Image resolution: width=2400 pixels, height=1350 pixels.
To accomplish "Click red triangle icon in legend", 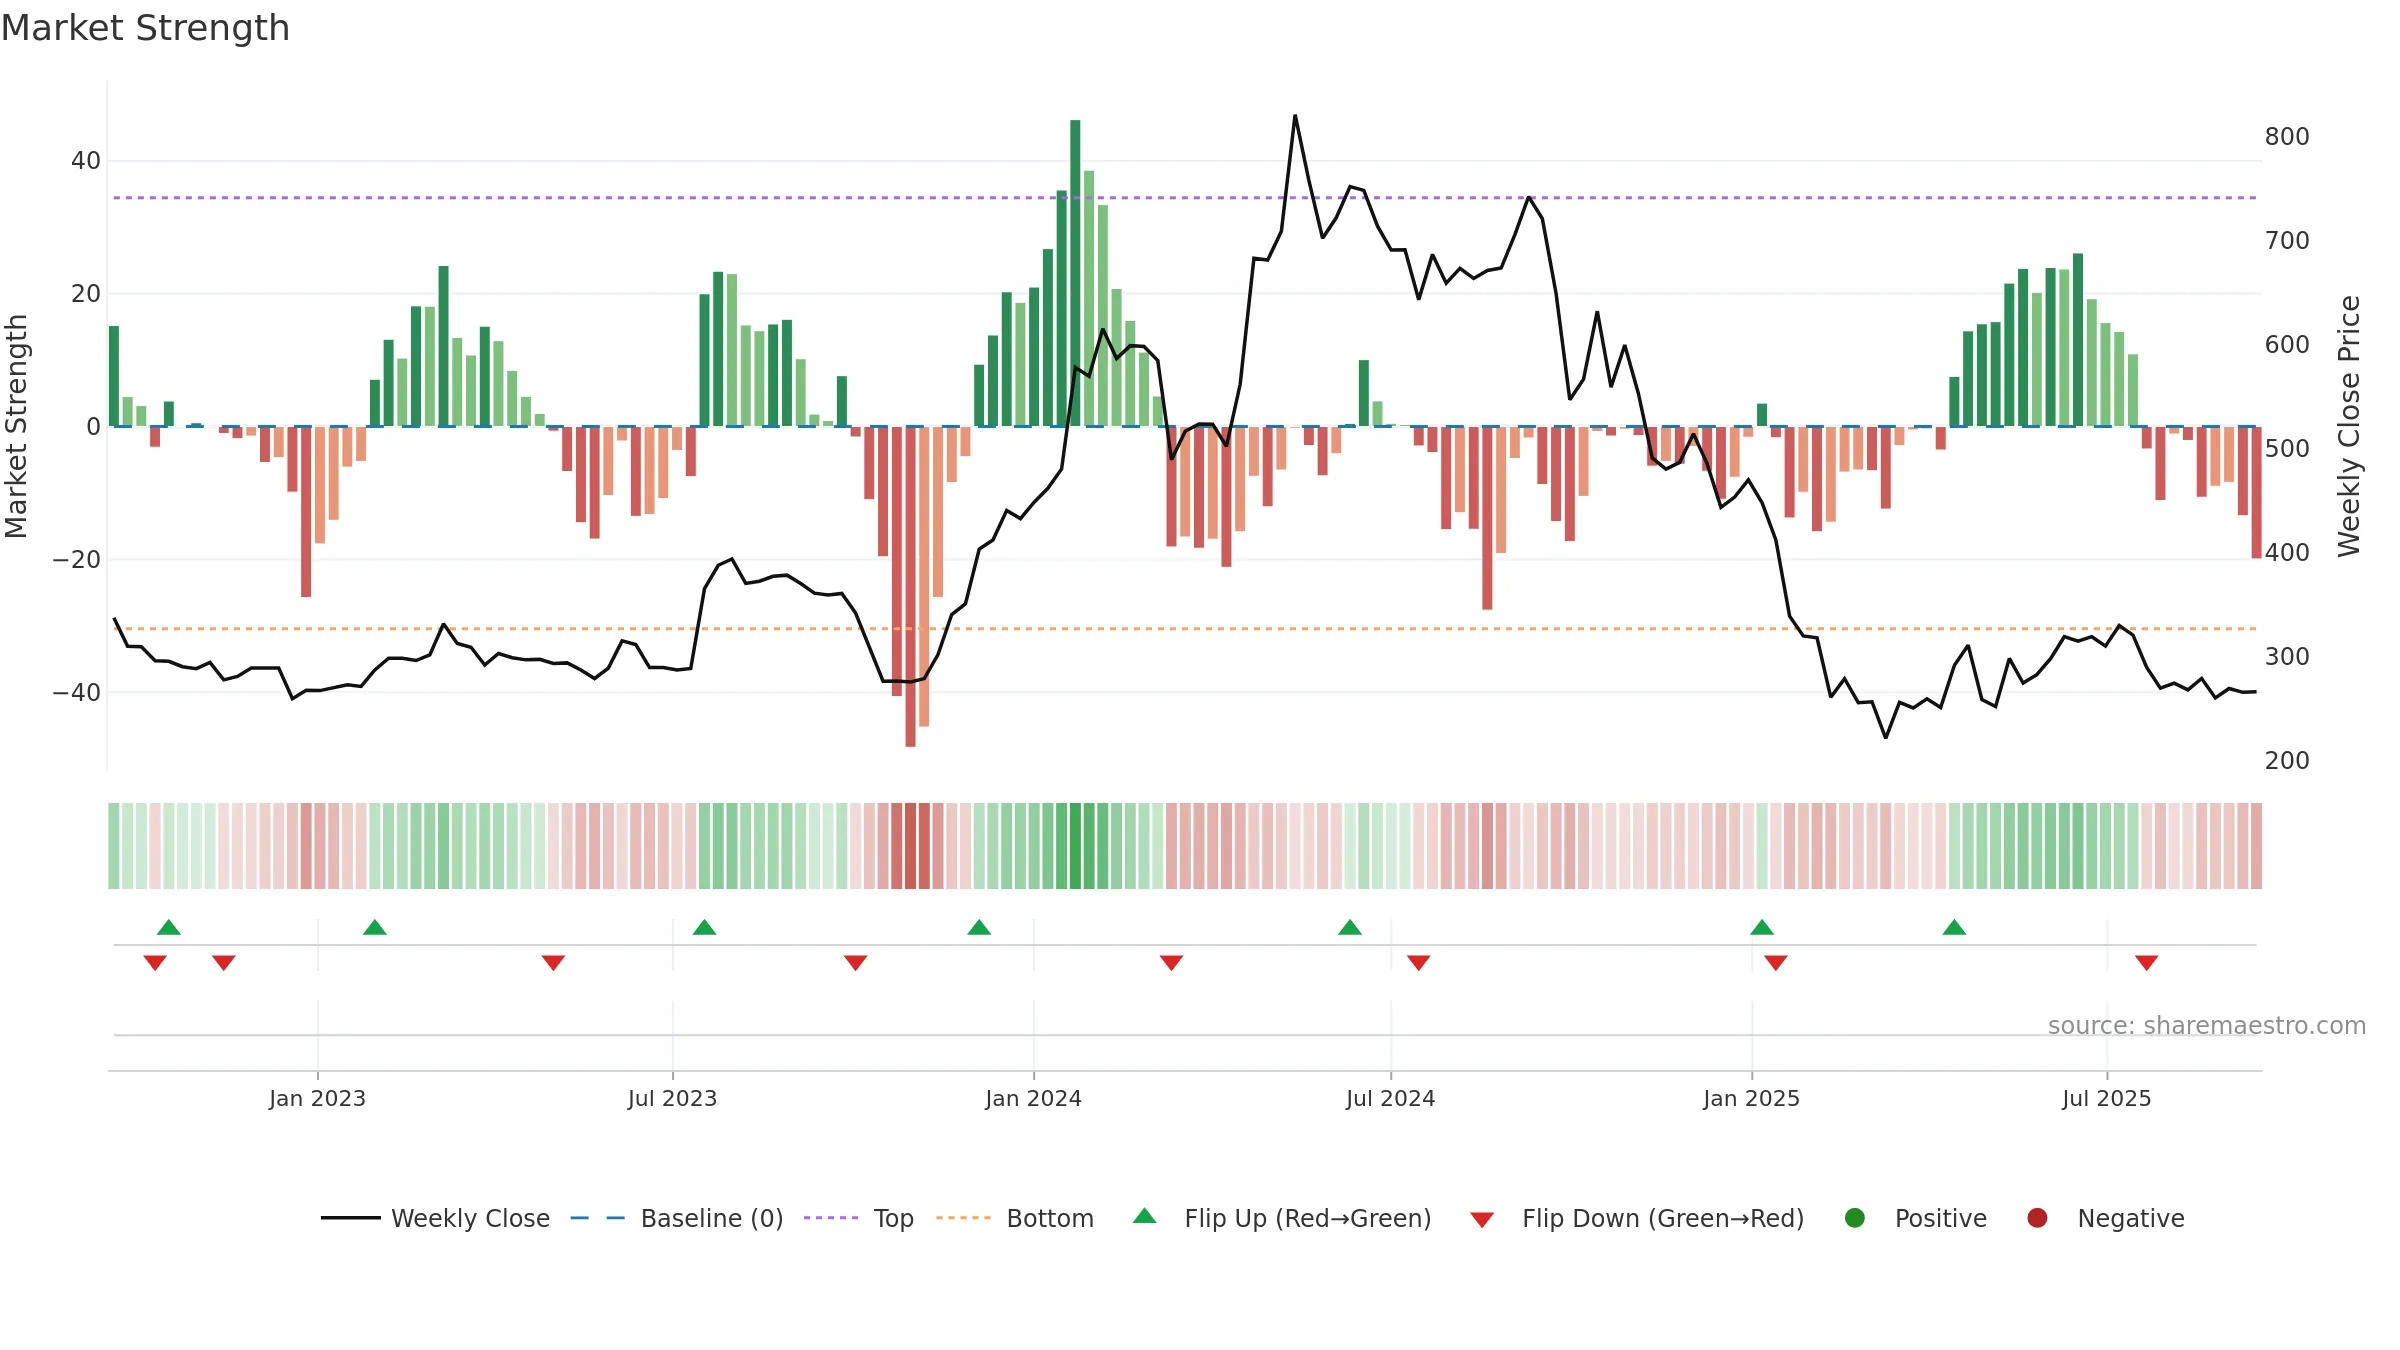I will tap(1482, 1220).
